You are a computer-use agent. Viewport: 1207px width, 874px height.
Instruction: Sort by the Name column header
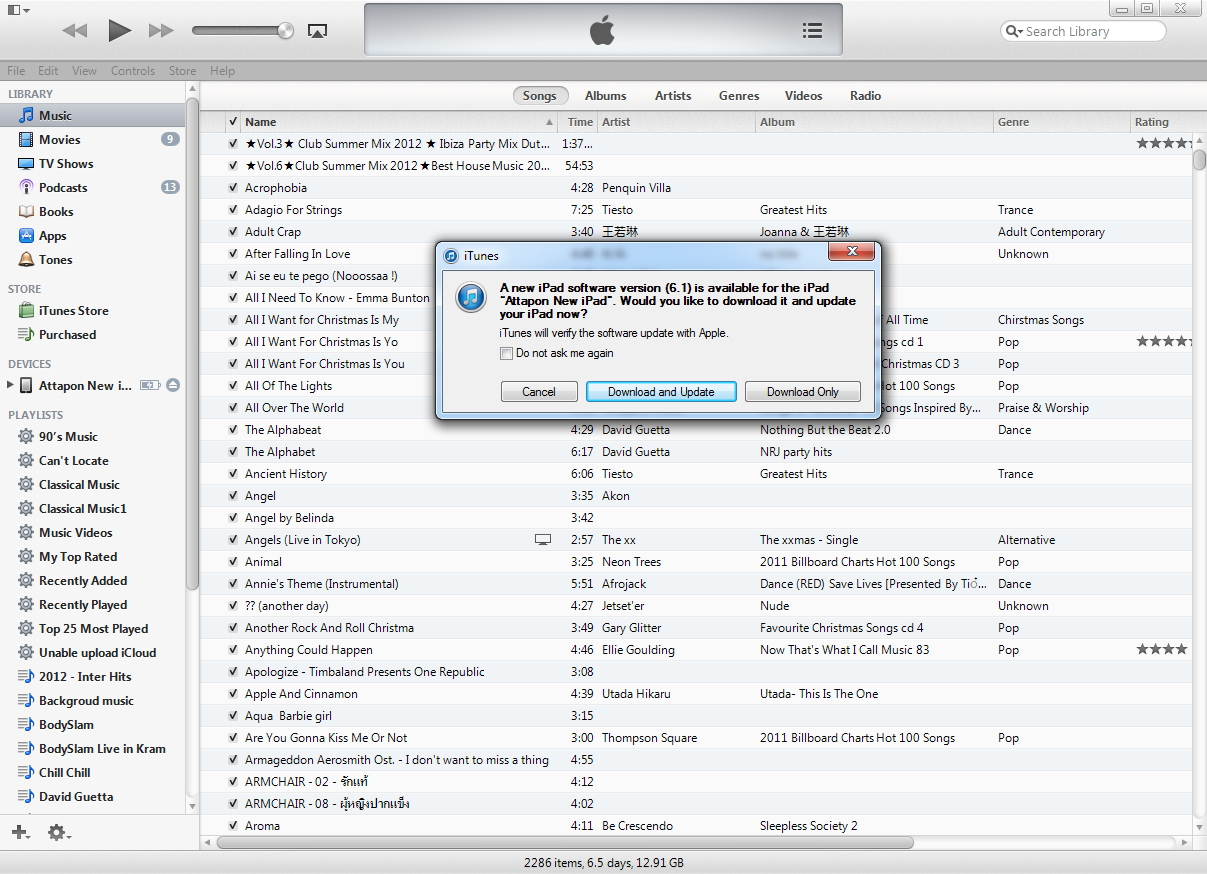(400, 122)
